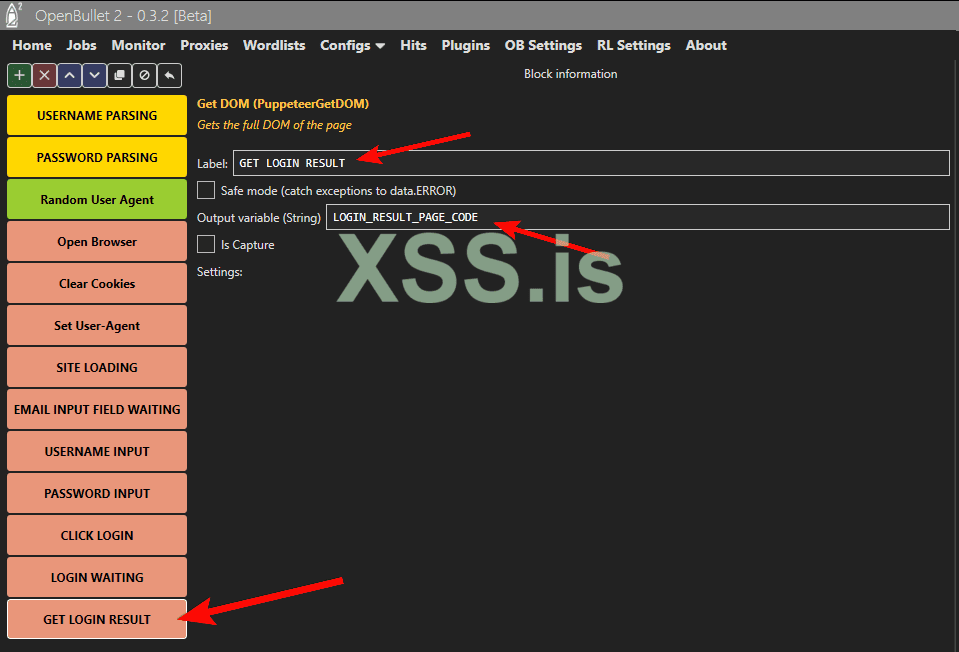Open the Hits menu
Viewport: 959px width, 652px height.
413,45
